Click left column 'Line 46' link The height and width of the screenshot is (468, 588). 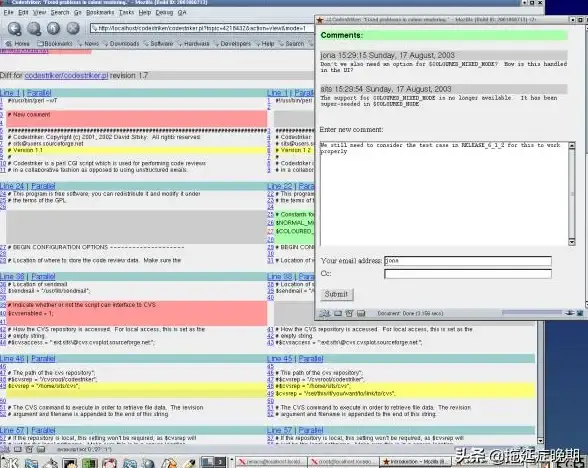[12, 358]
